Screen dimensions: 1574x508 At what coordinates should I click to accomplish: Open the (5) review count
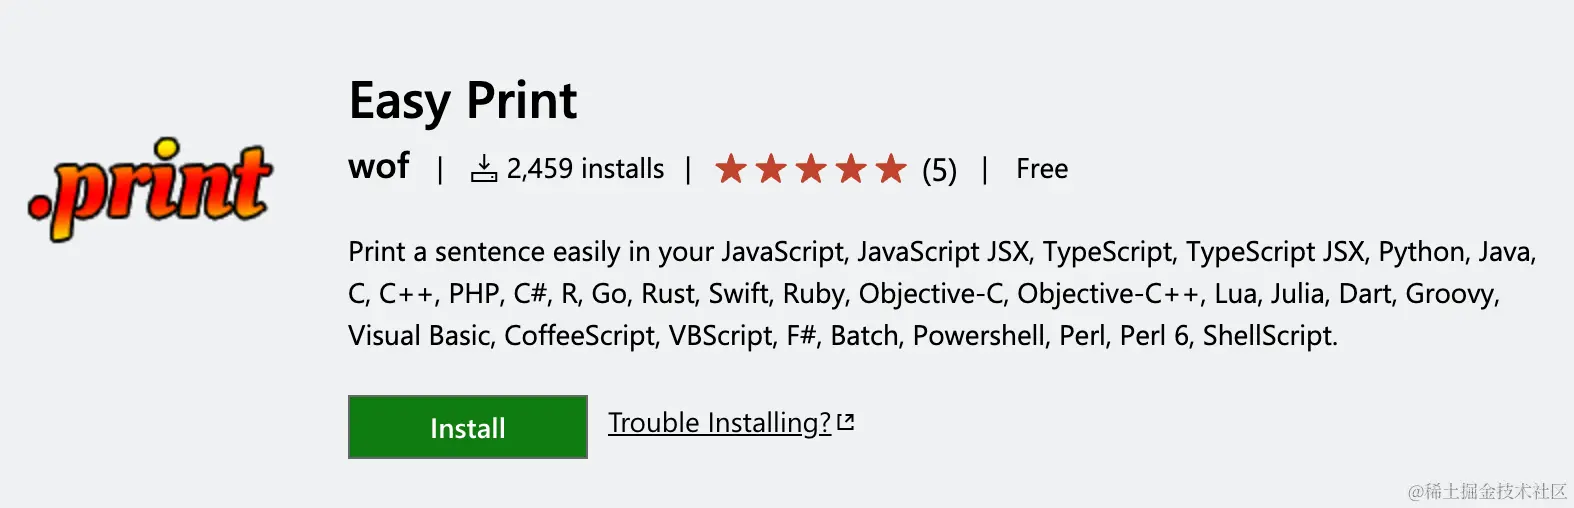click(939, 170)
